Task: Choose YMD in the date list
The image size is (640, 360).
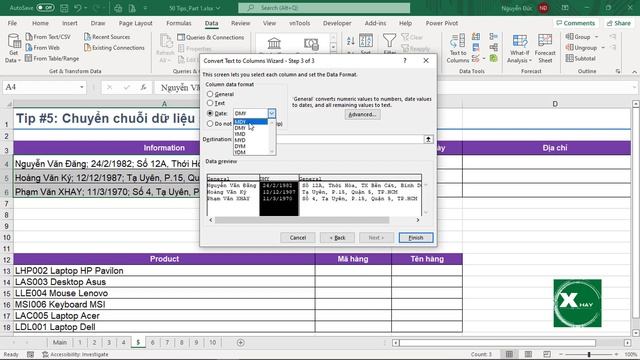Action: point(251,134)
